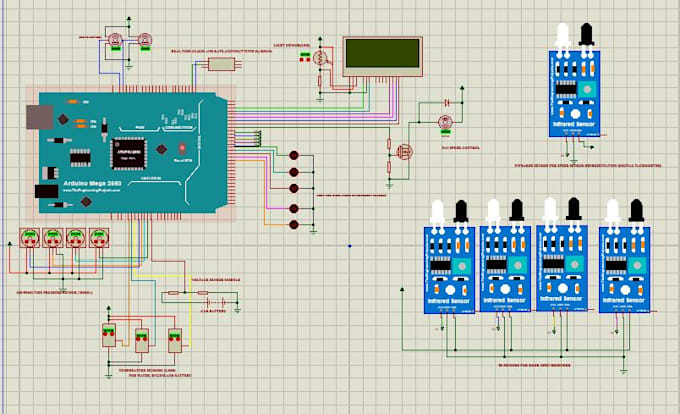Select the topmost red LED in the column
The width and height of the screenshot is (680, 414).
coord(294,155)
